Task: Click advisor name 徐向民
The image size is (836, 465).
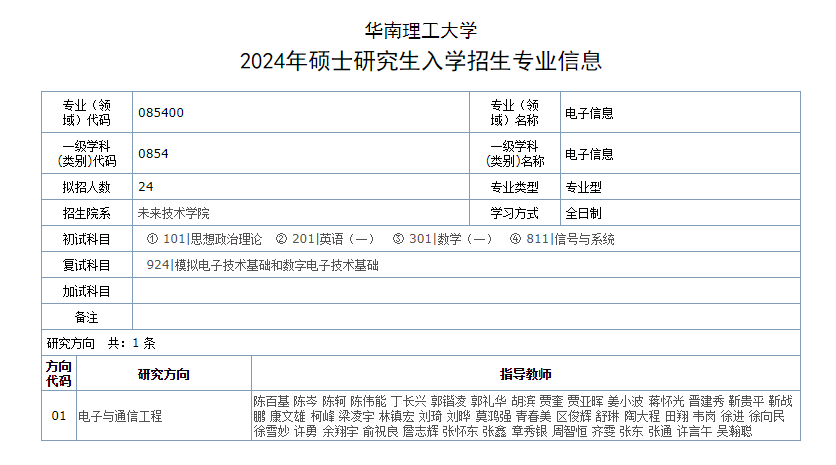Action: pyautogui.click(x=767, y=416)
